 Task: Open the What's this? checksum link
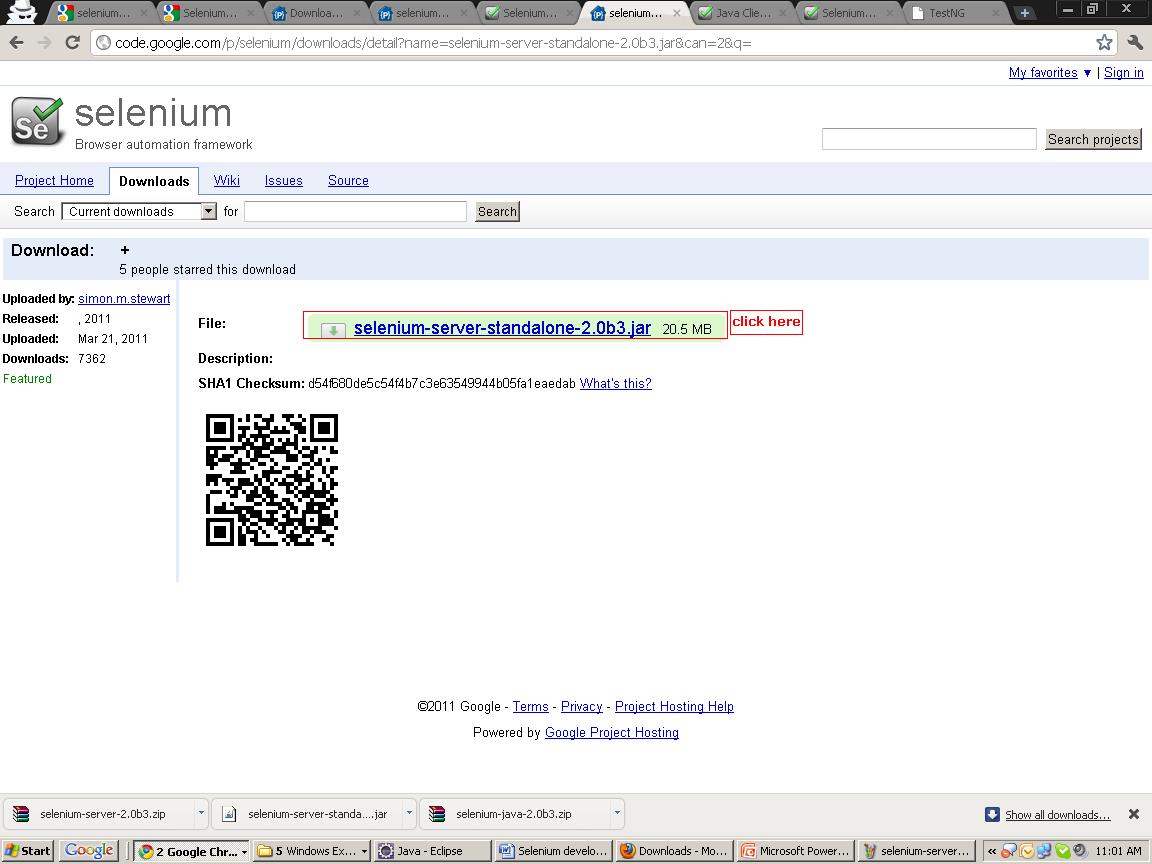615,383
